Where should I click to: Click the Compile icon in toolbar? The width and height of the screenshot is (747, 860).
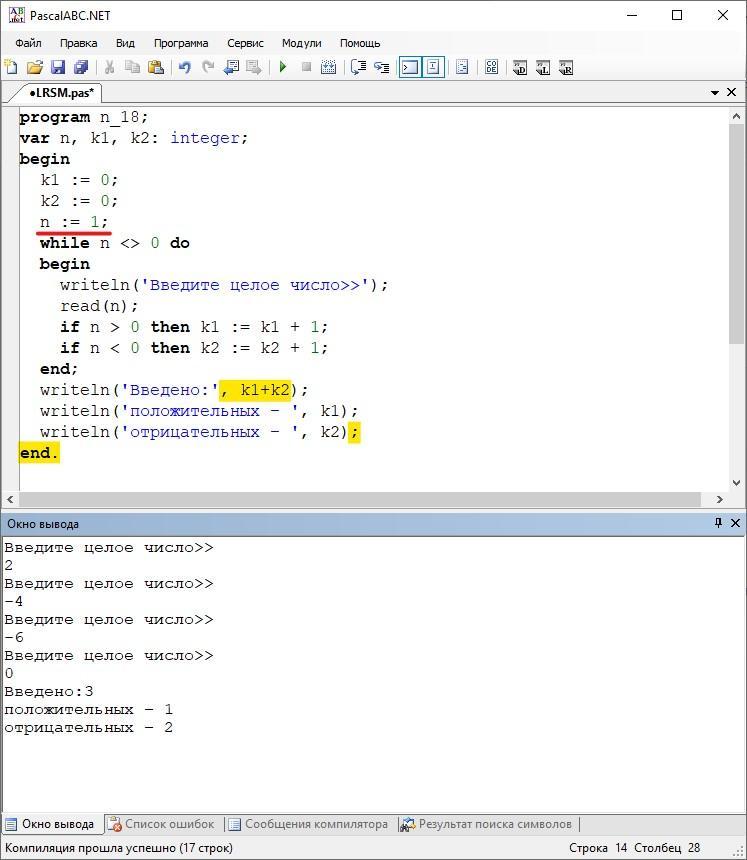tap(329, 67)
